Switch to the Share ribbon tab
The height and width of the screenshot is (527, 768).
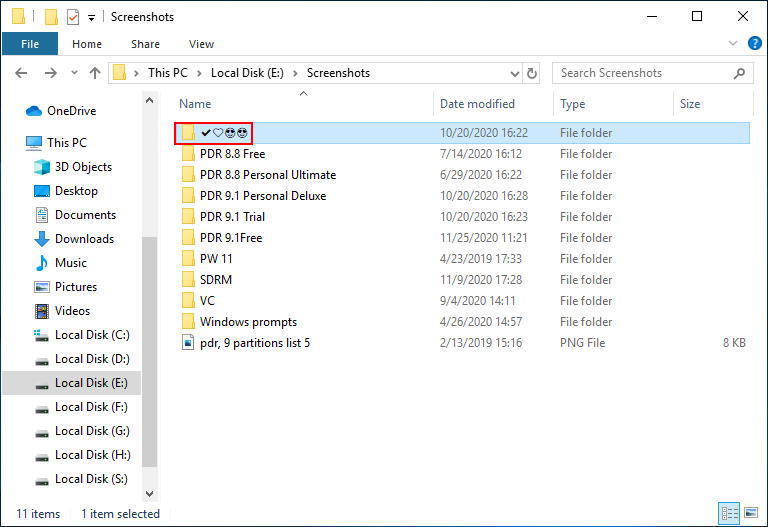[145, 44]
